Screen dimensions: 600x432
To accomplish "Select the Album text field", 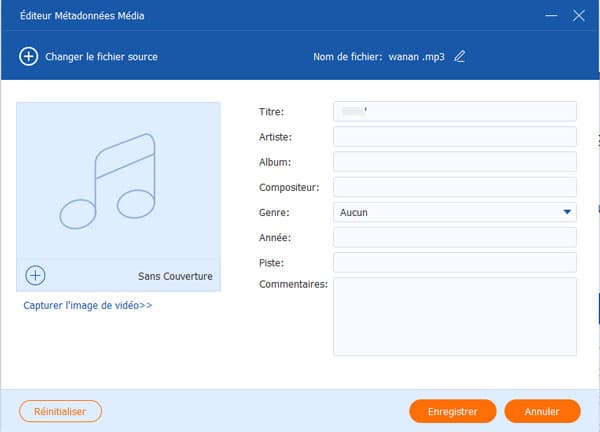I will pyautogui.click(x=455, y=162).
